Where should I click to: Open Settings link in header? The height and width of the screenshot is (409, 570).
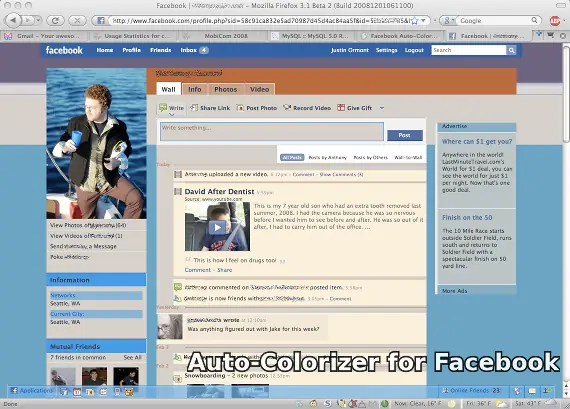point(386,50)
